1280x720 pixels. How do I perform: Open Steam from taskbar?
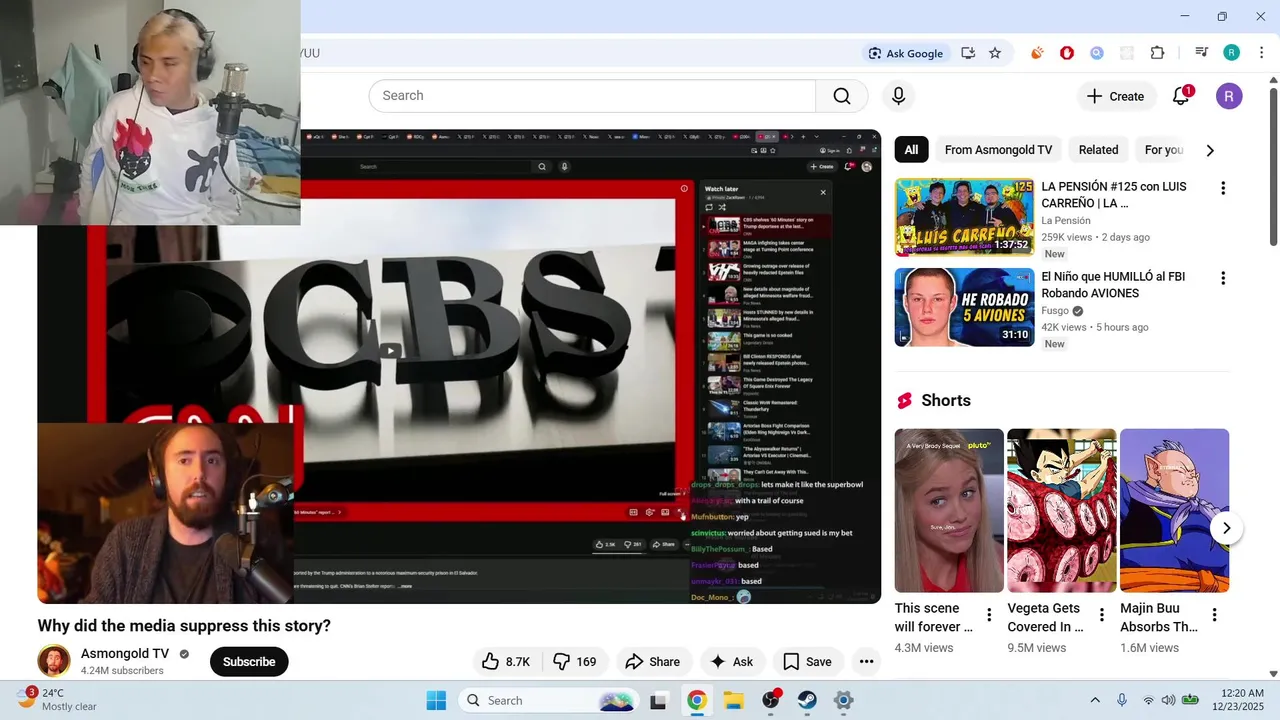tap(807, 701)
